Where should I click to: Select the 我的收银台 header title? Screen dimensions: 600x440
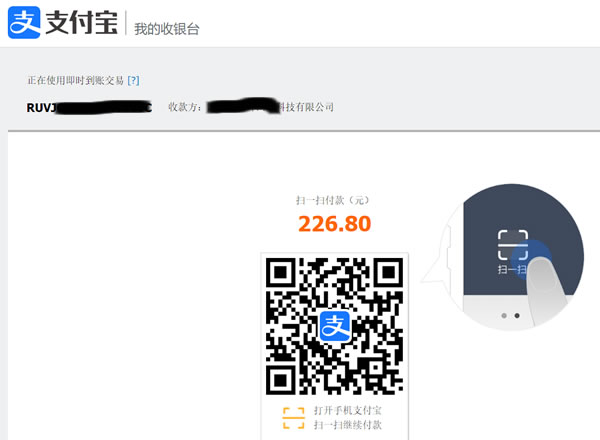click(x=166, y=29)
